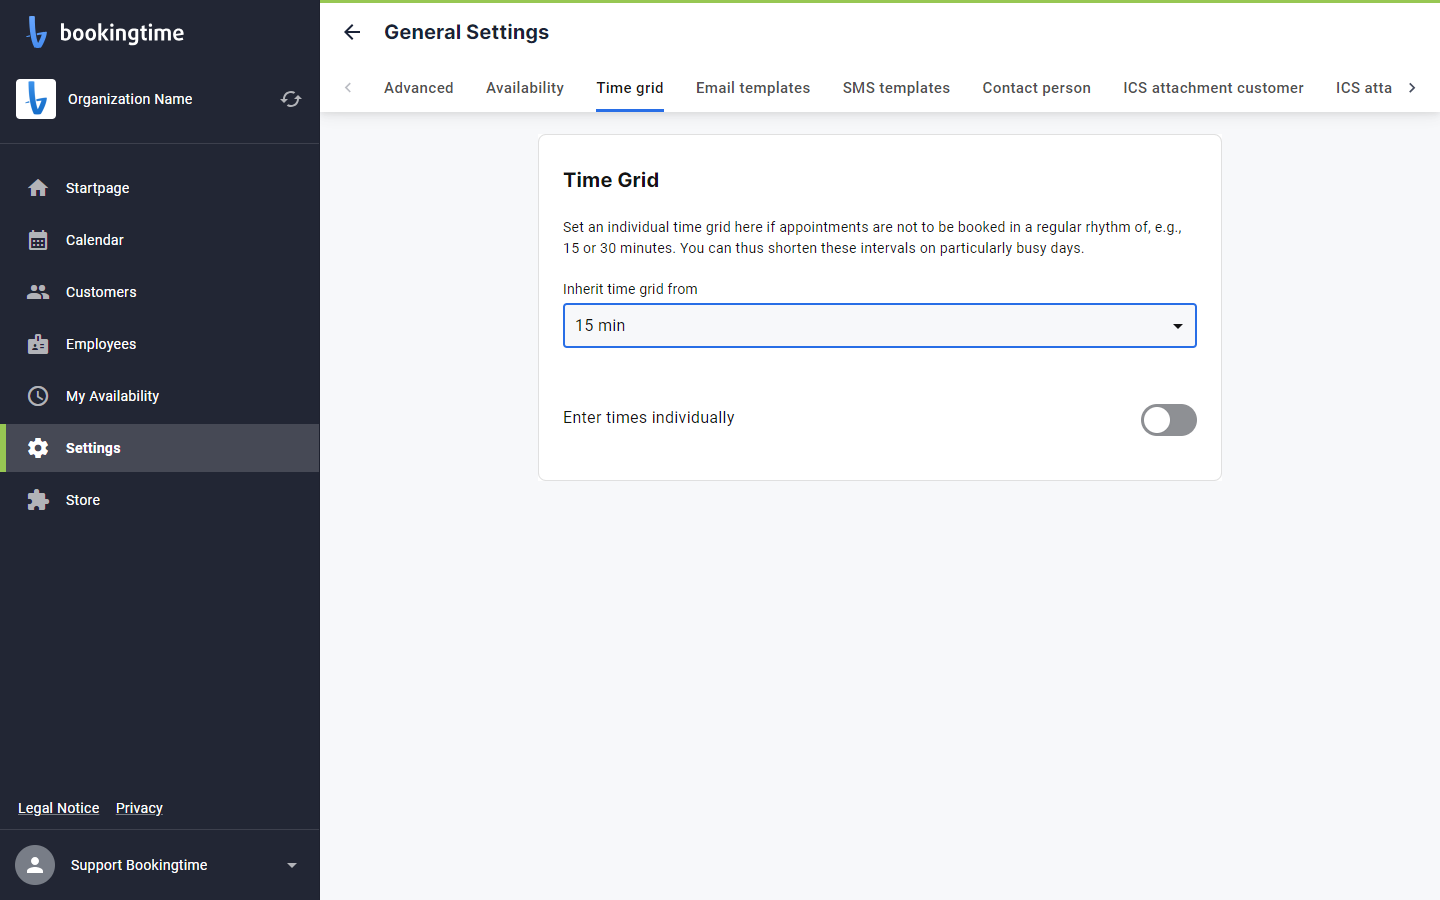Click the Startpage home icon
Screen dimensions: 1440x900
click(x=38, y=188)
